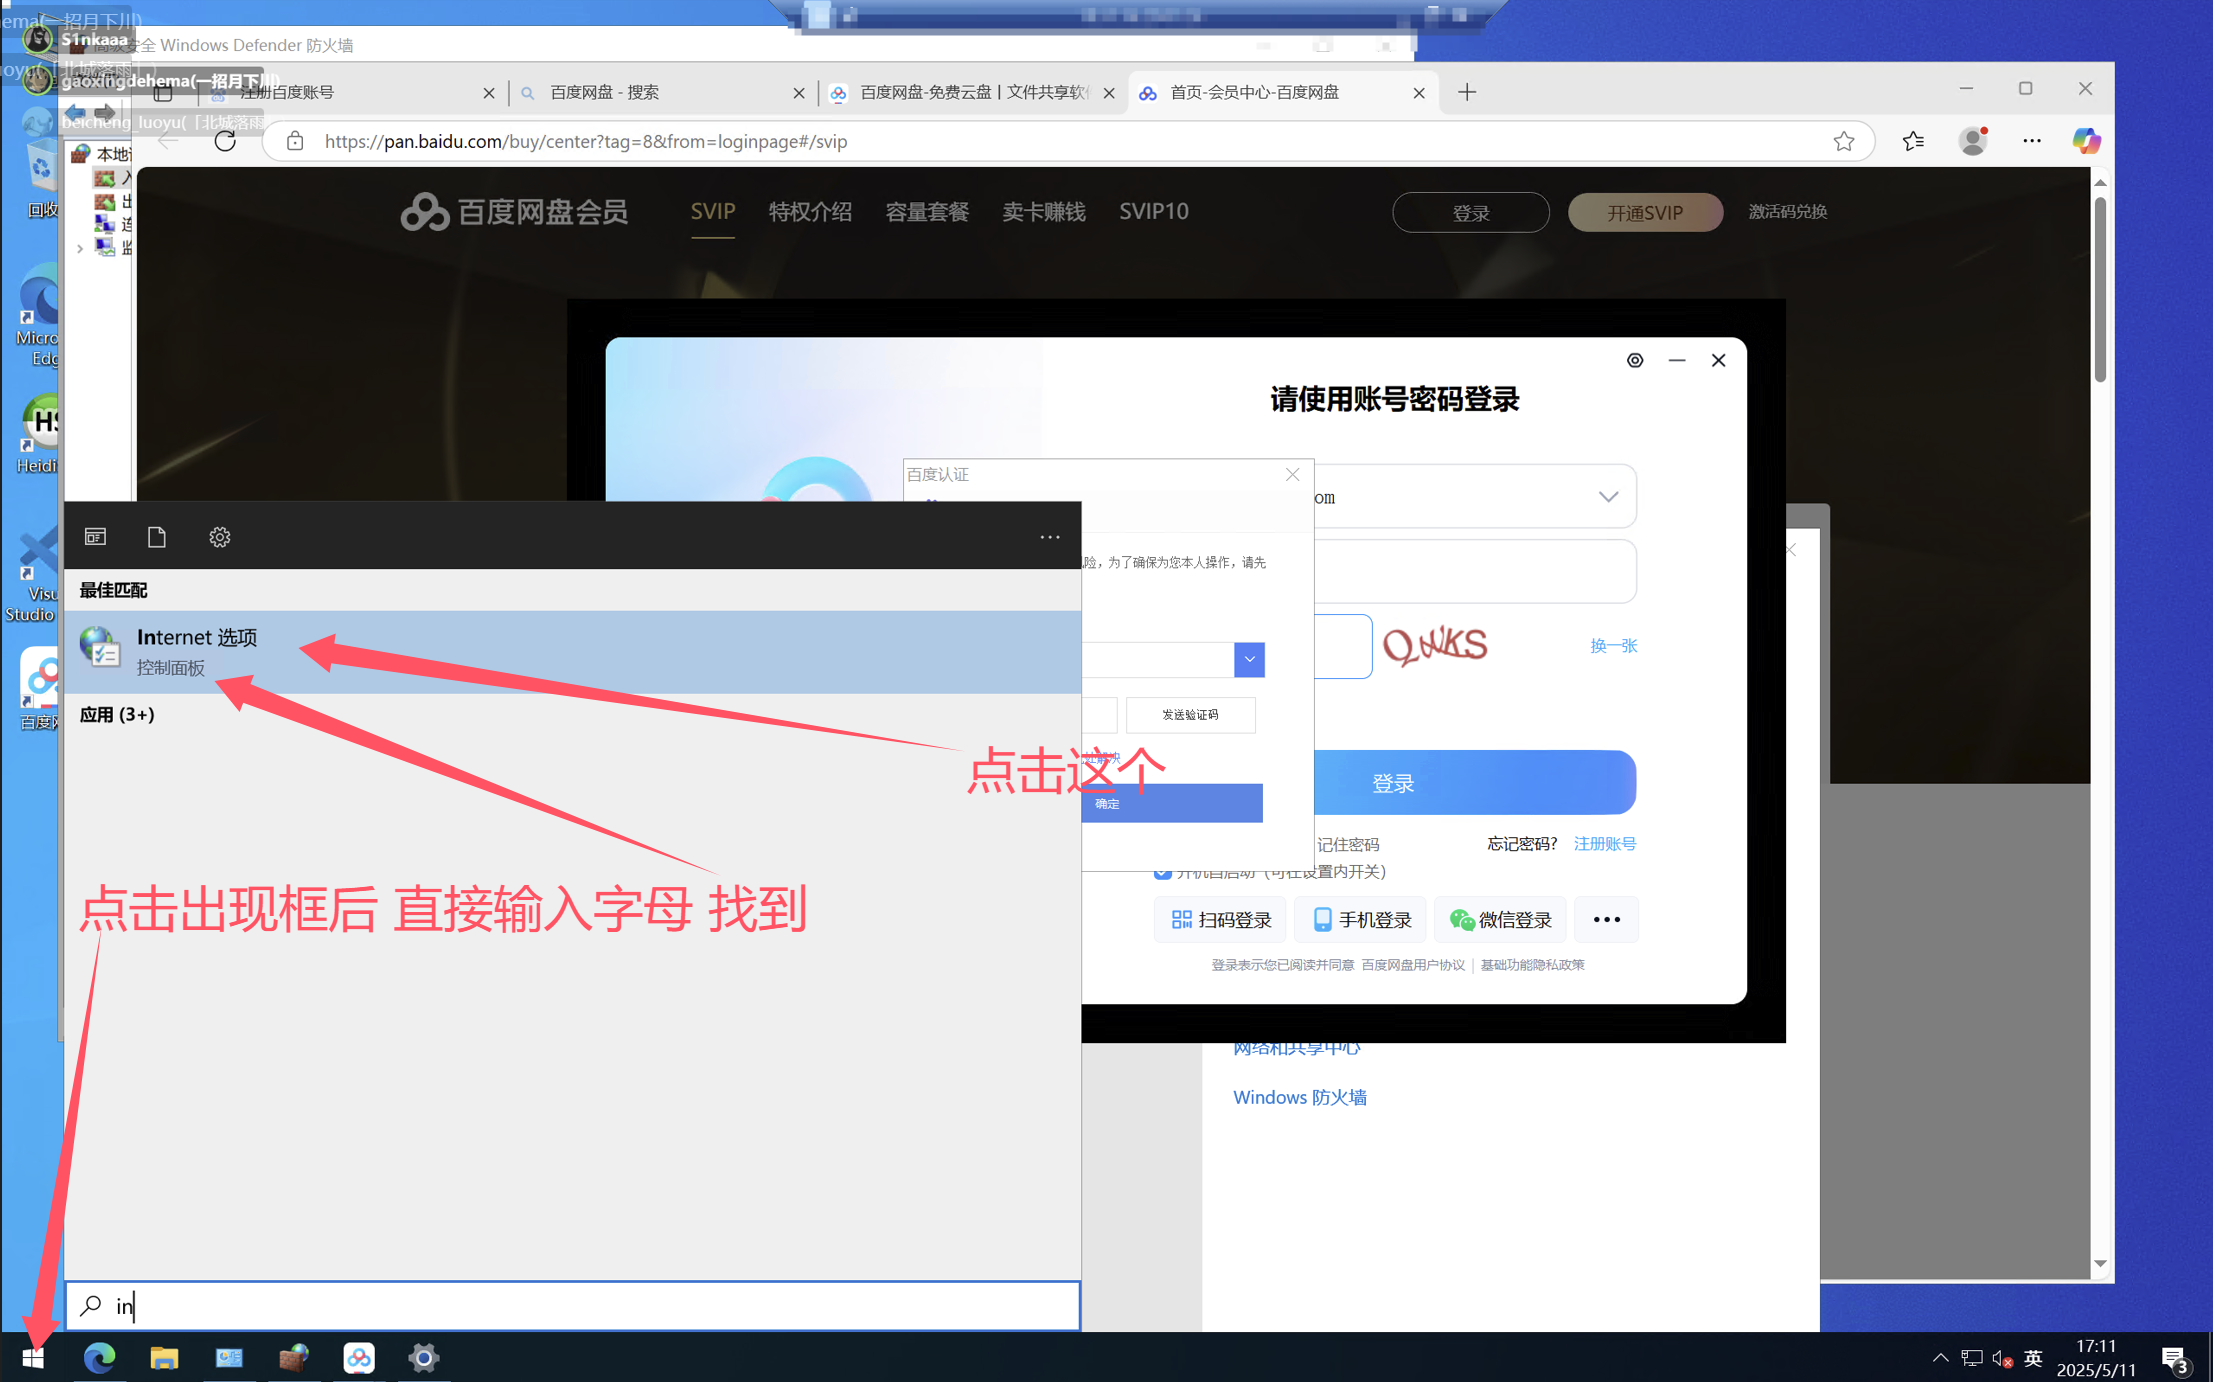
Task: Open the SVIP10 navigation item
Action: 1154,211
